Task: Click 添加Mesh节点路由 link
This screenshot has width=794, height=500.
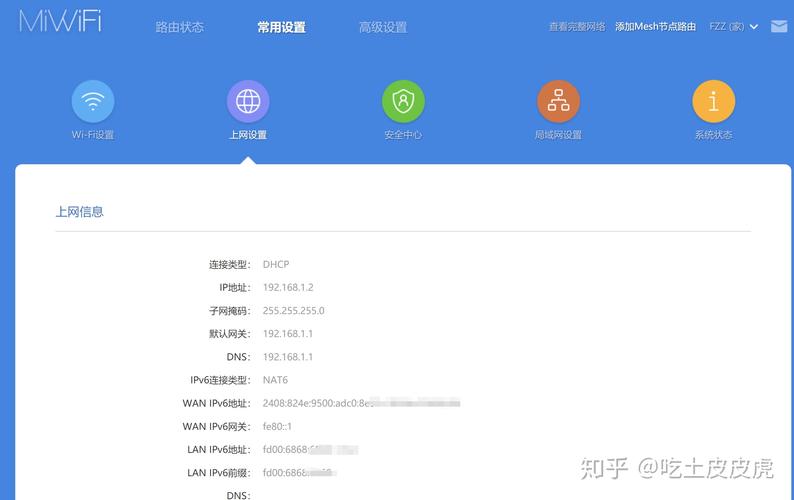Action: click(655, 26)
